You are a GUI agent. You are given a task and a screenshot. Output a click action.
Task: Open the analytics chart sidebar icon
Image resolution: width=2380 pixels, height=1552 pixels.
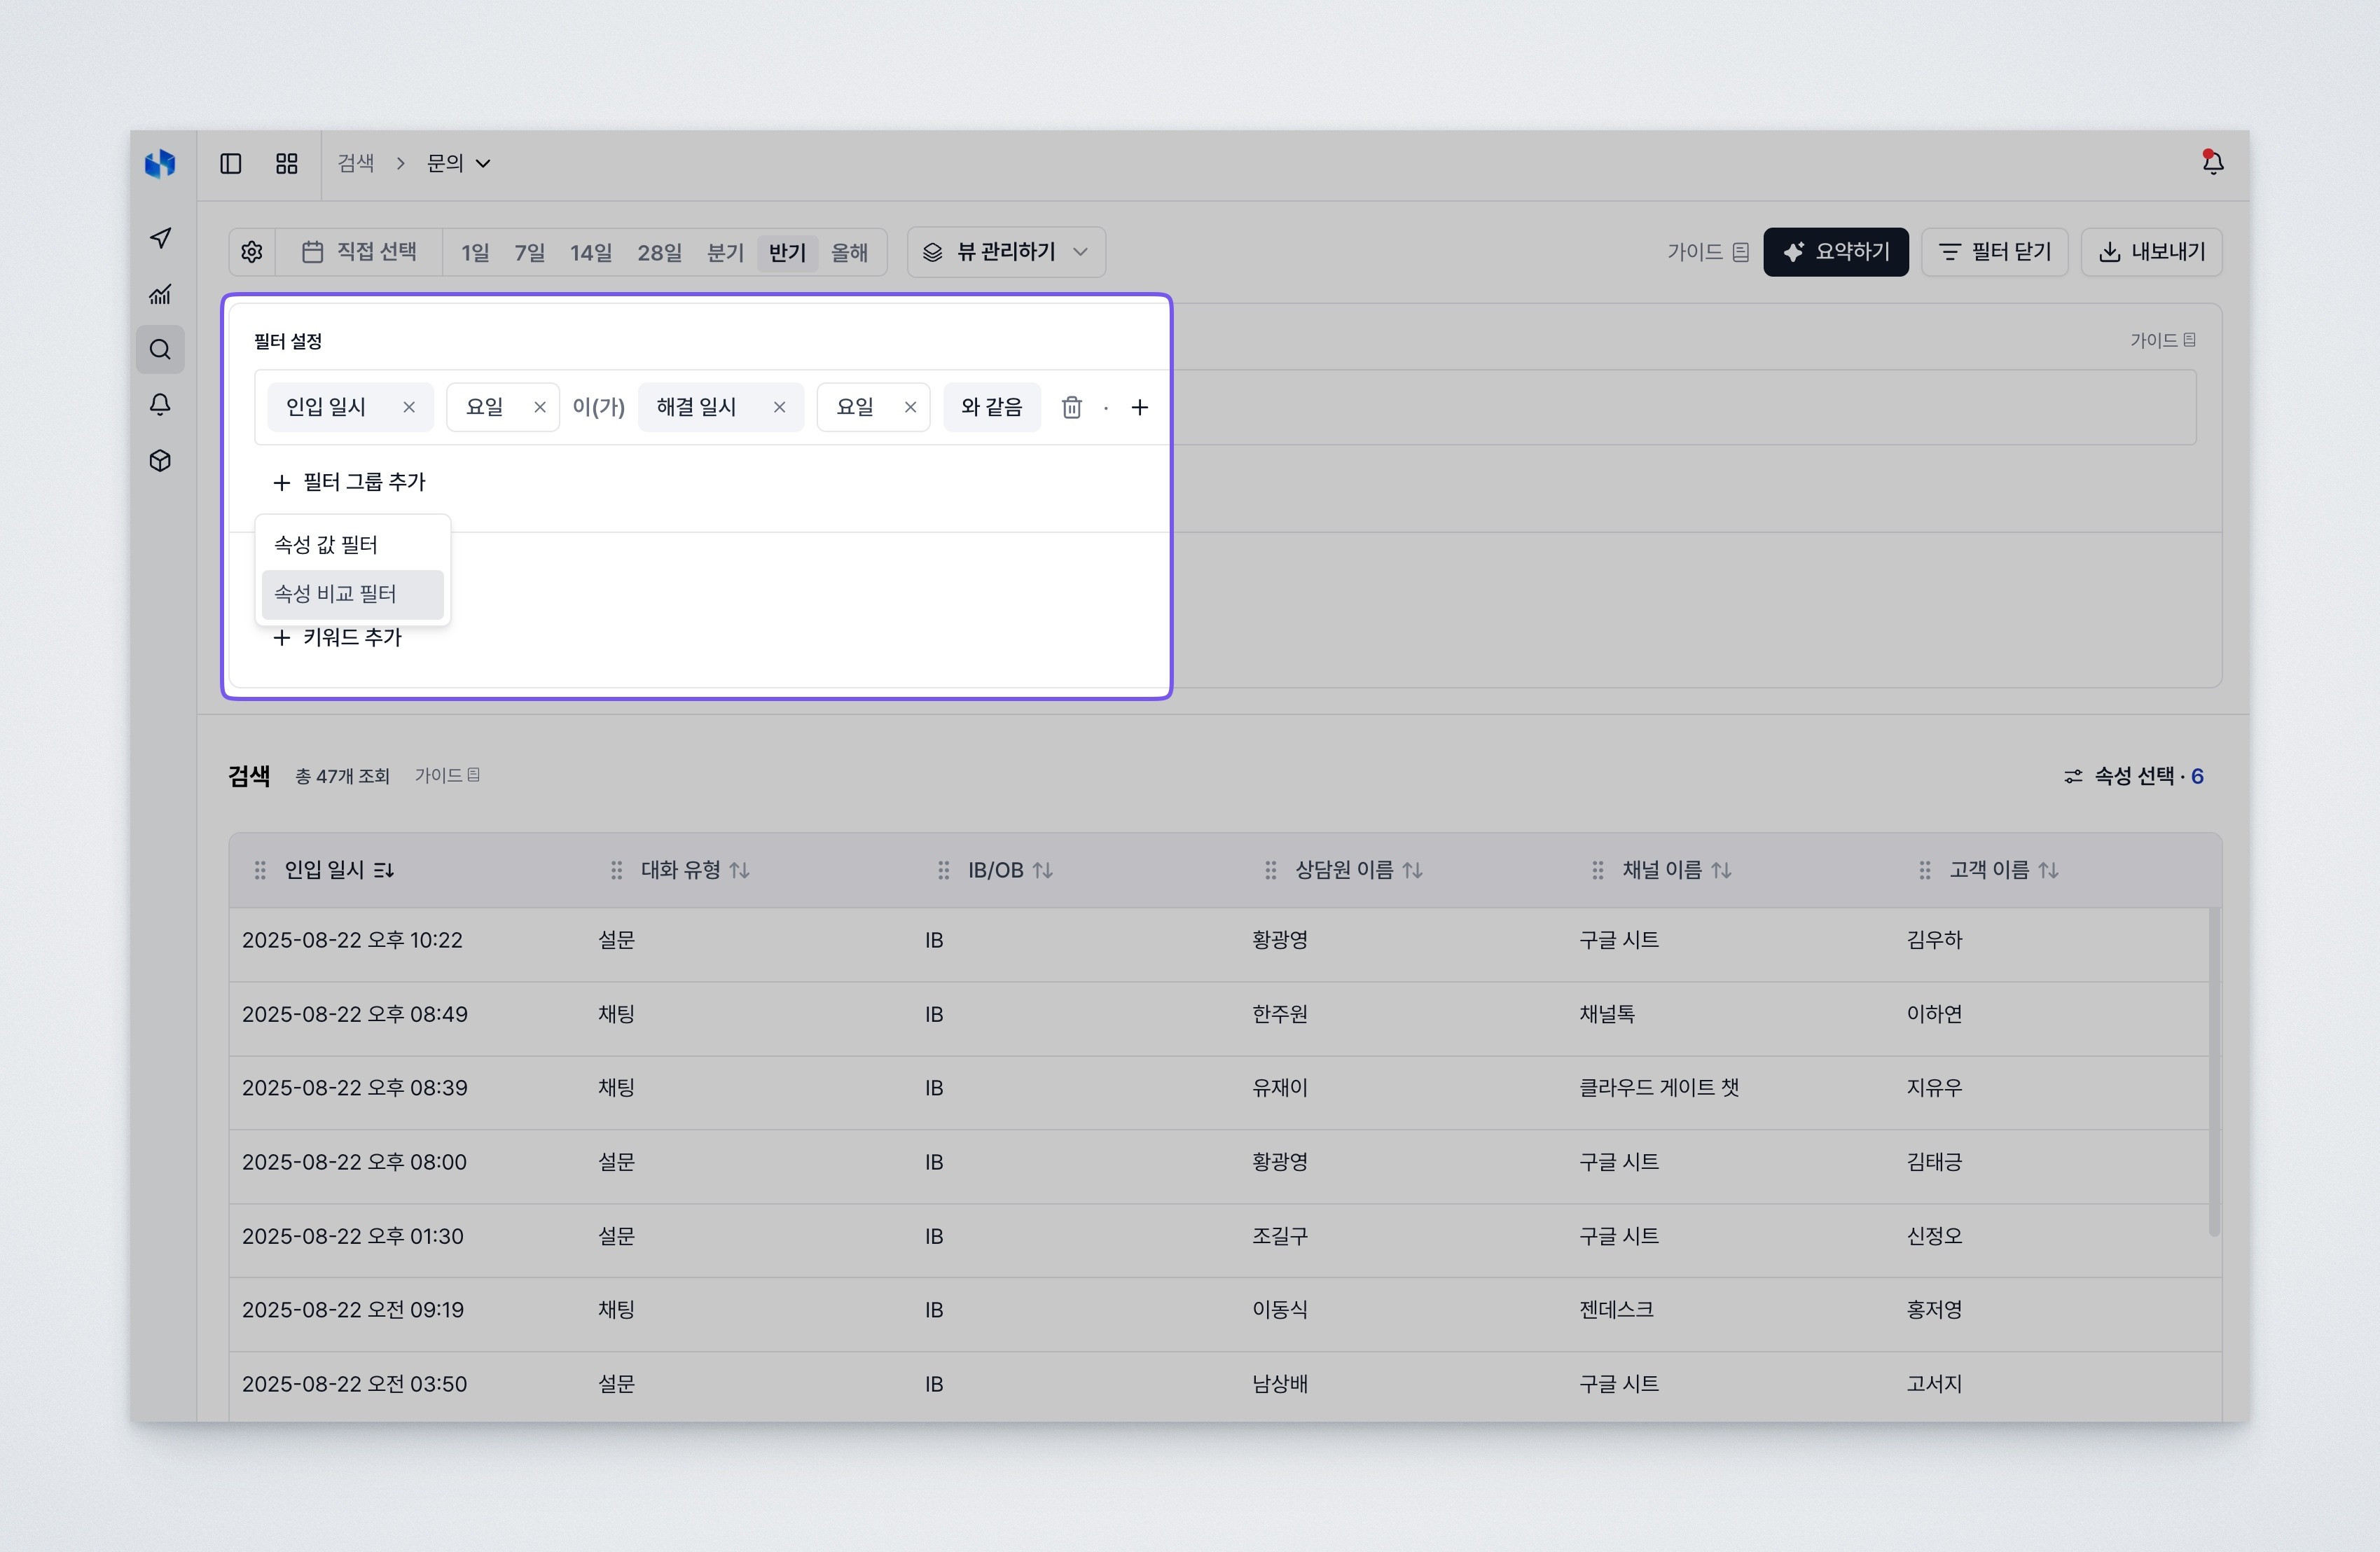[x=160, y=294]
